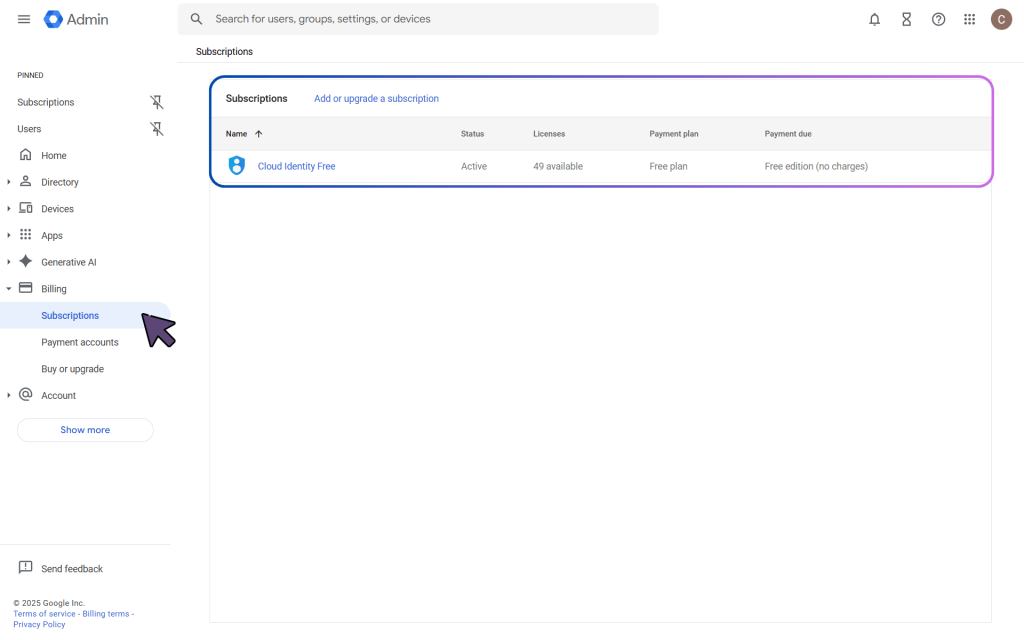This screenshot has width=1024, height=640.
Task: Open the main hamburger menu
Action: [x=24, y=19]
